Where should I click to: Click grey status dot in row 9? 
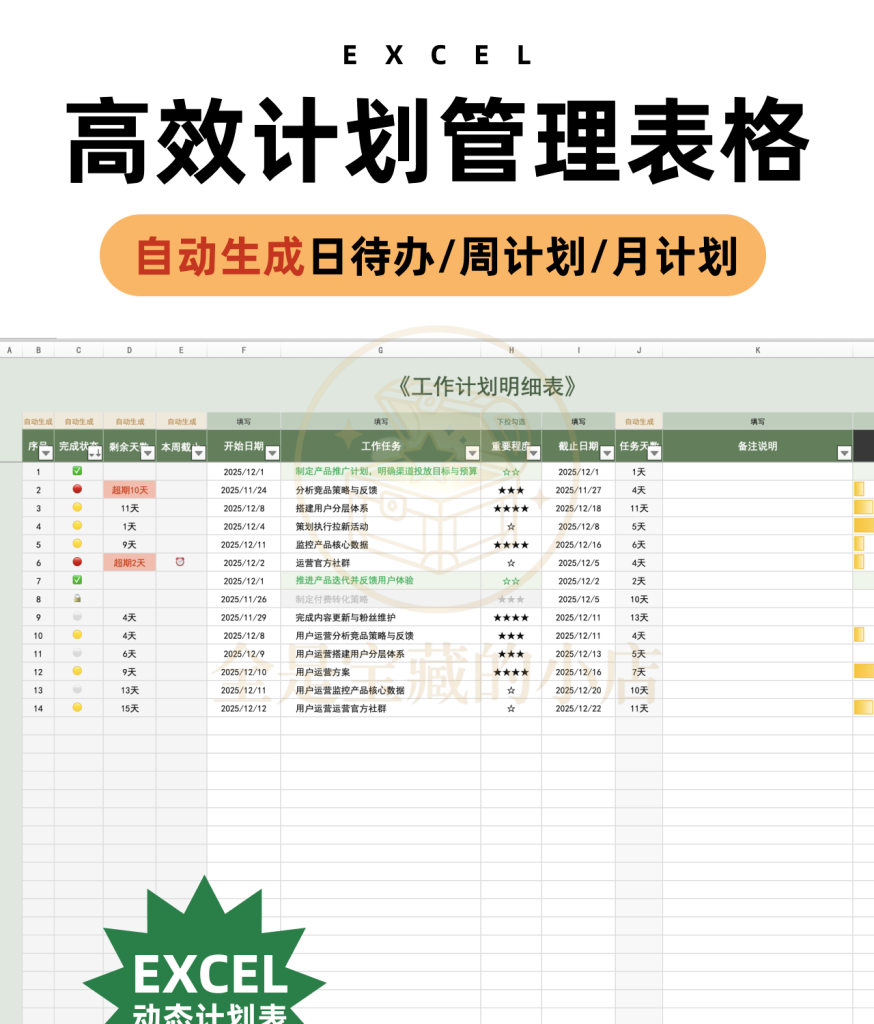pyautogui.click(x=77, y=616)
